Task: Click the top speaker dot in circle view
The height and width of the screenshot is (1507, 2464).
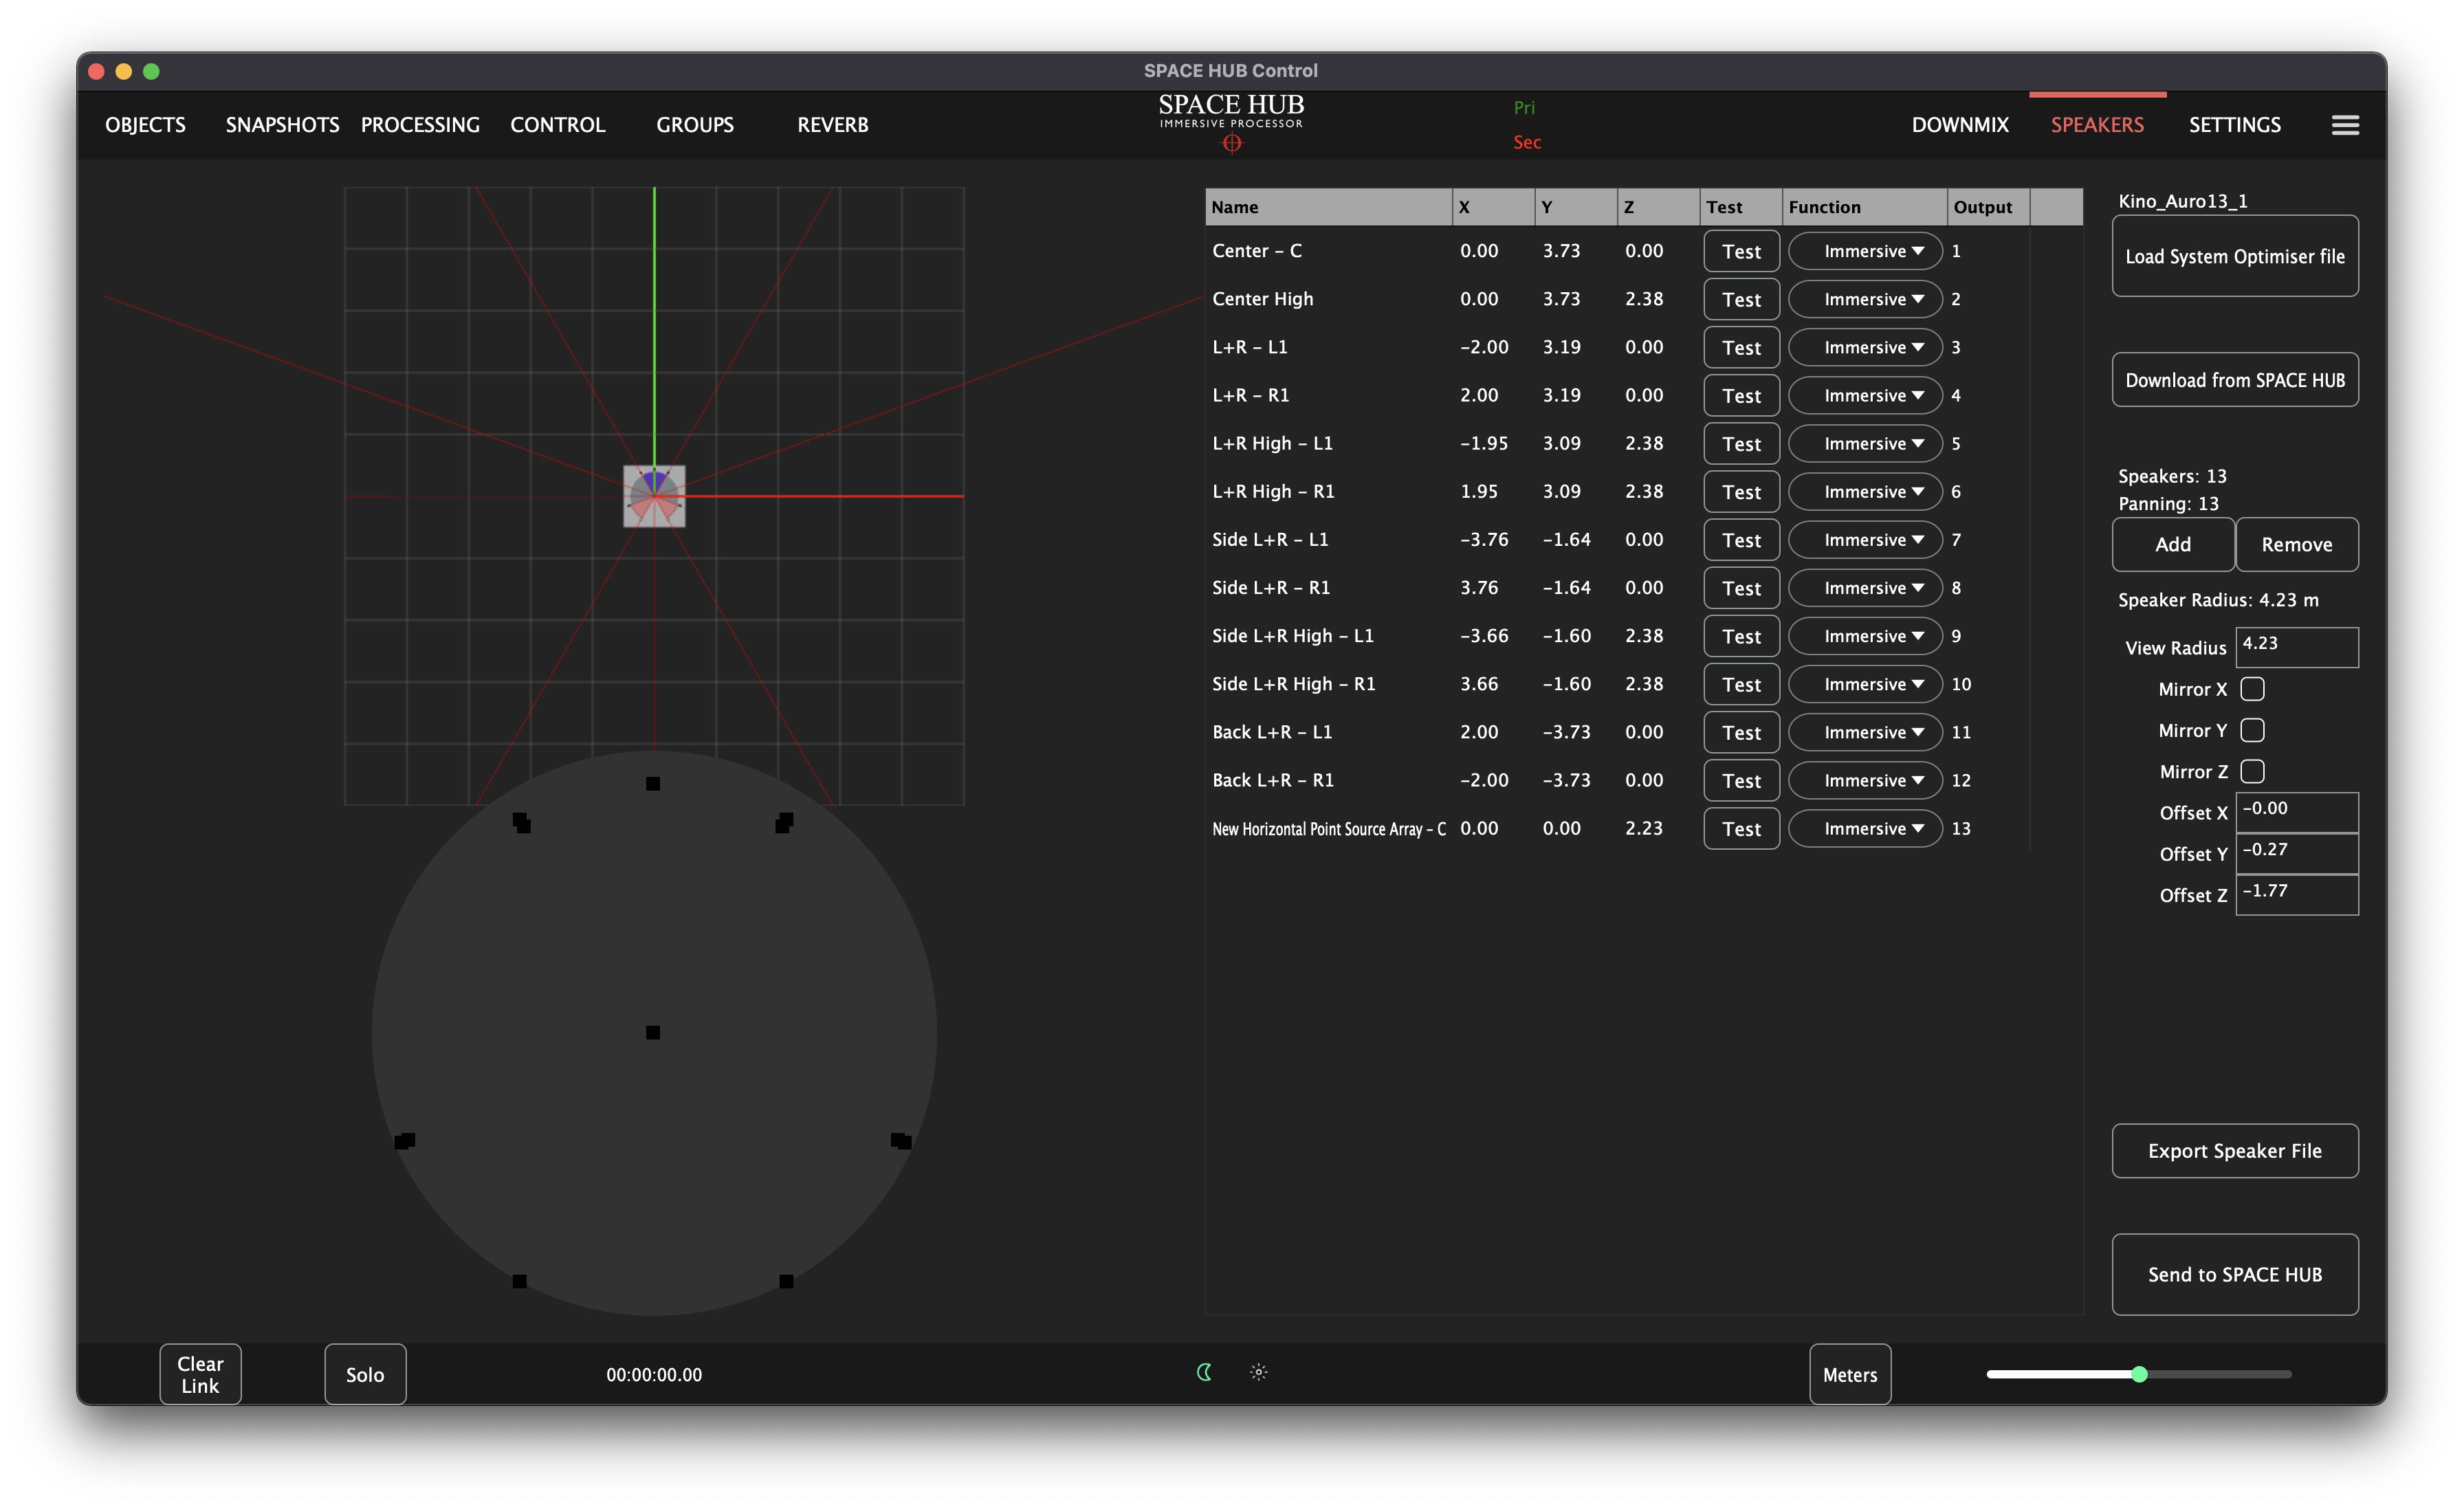Action: tap(653, 783)
